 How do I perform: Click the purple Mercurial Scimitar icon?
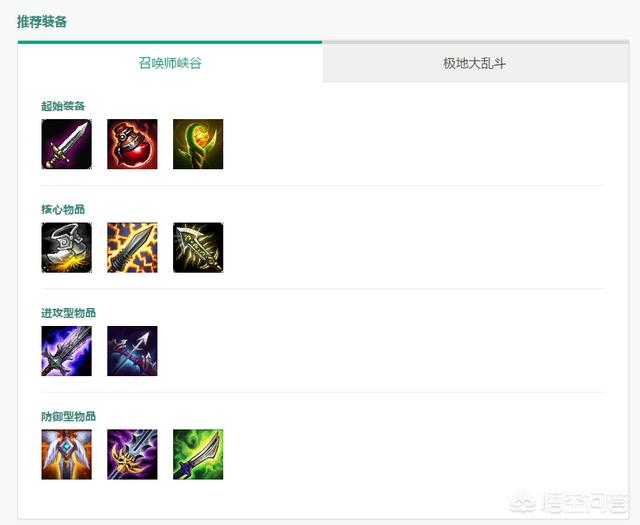tap(132, 454)
